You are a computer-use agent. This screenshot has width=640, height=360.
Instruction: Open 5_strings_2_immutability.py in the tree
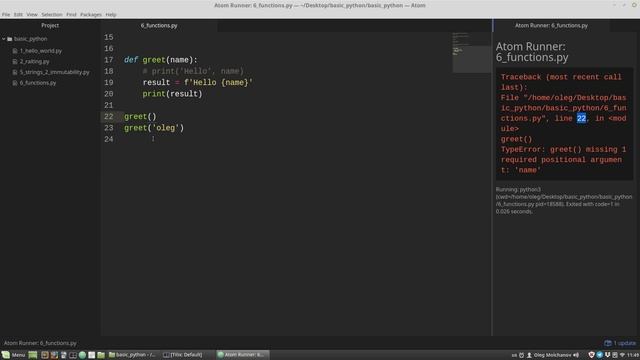pos(55,72)
